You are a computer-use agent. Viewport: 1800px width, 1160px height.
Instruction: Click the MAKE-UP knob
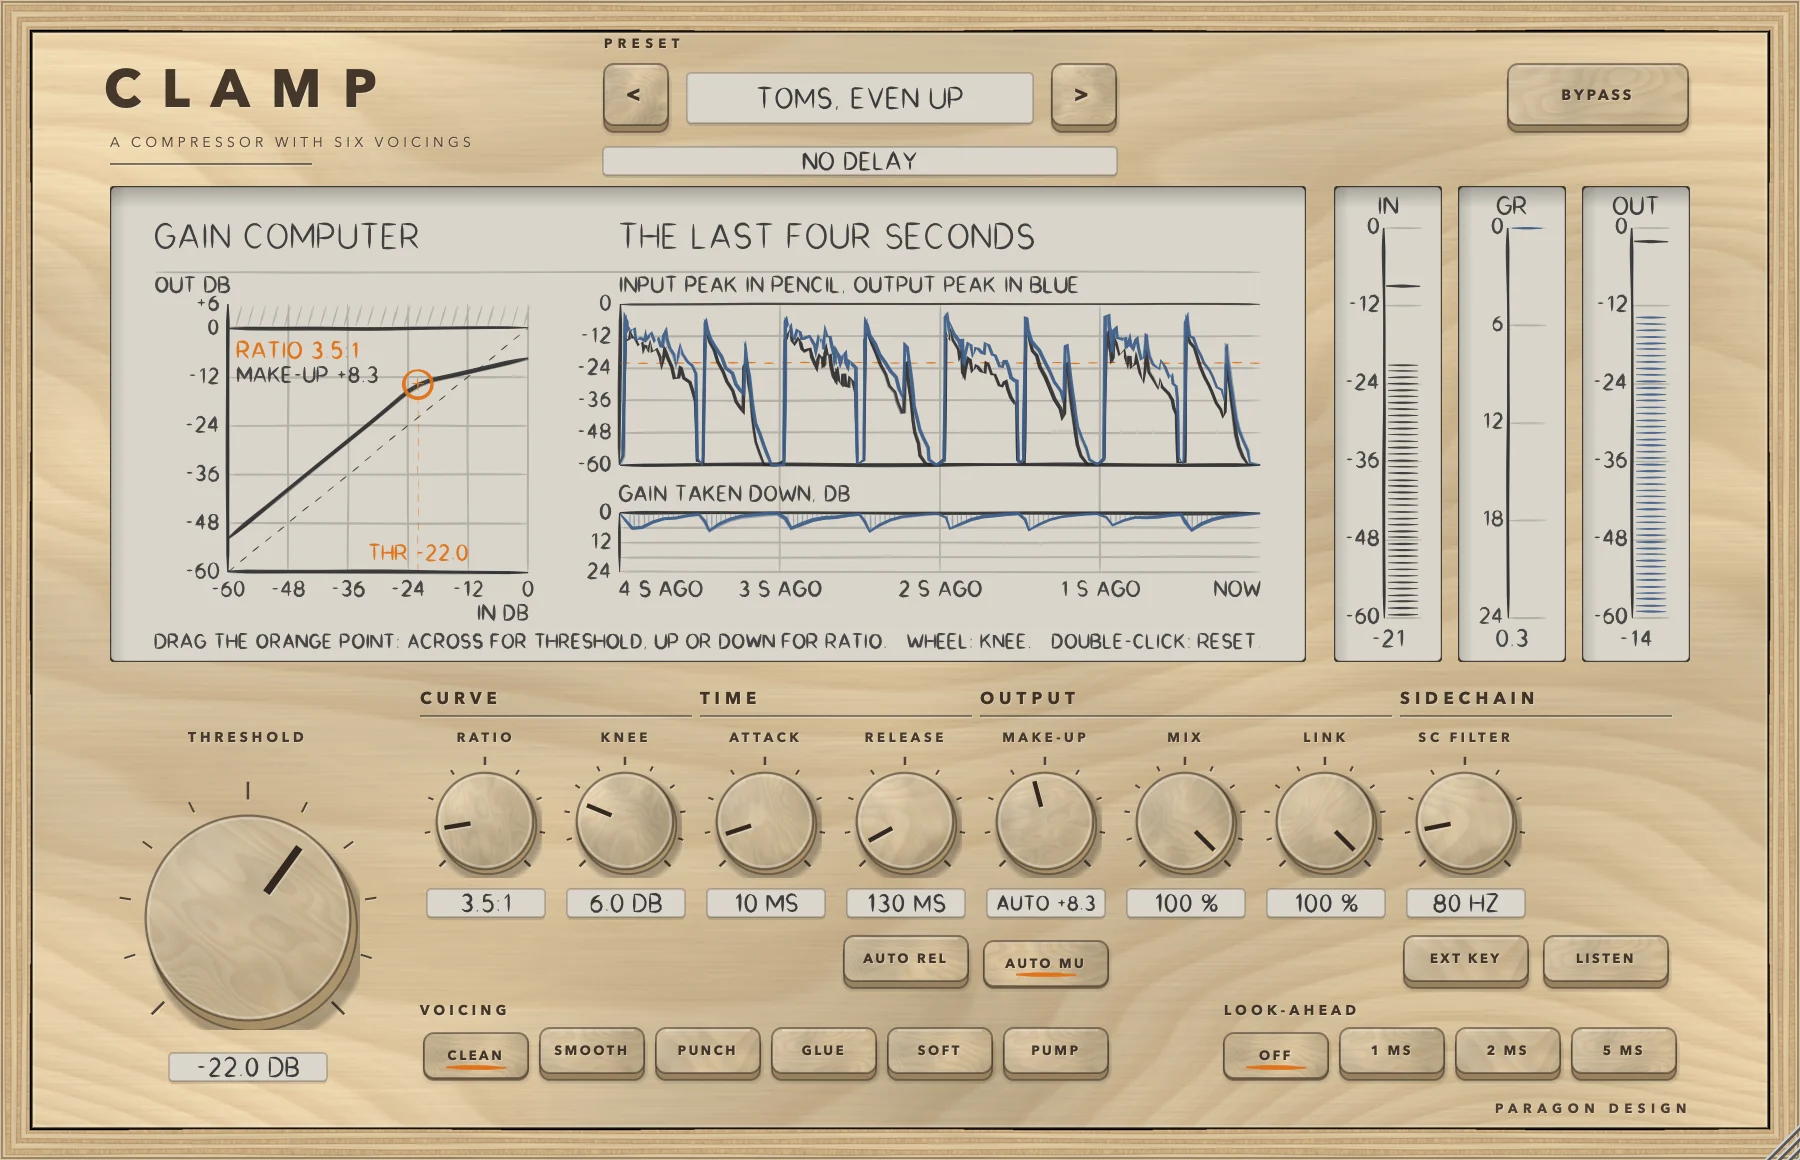tap(1046, 822)
